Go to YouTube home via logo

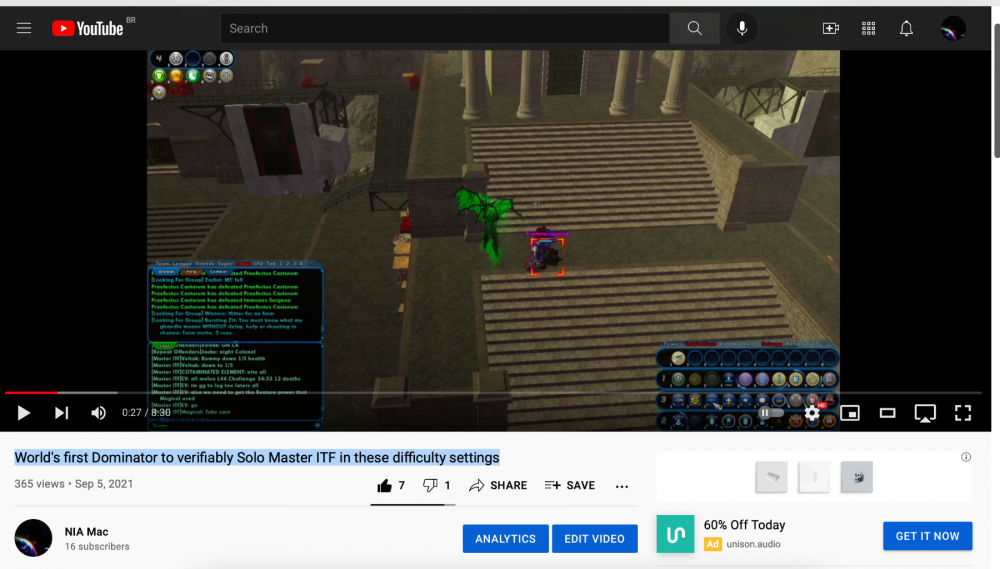87,28
